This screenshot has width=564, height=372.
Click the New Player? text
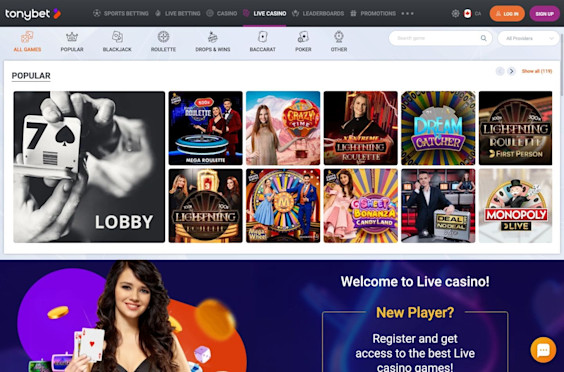click(415, 312)
